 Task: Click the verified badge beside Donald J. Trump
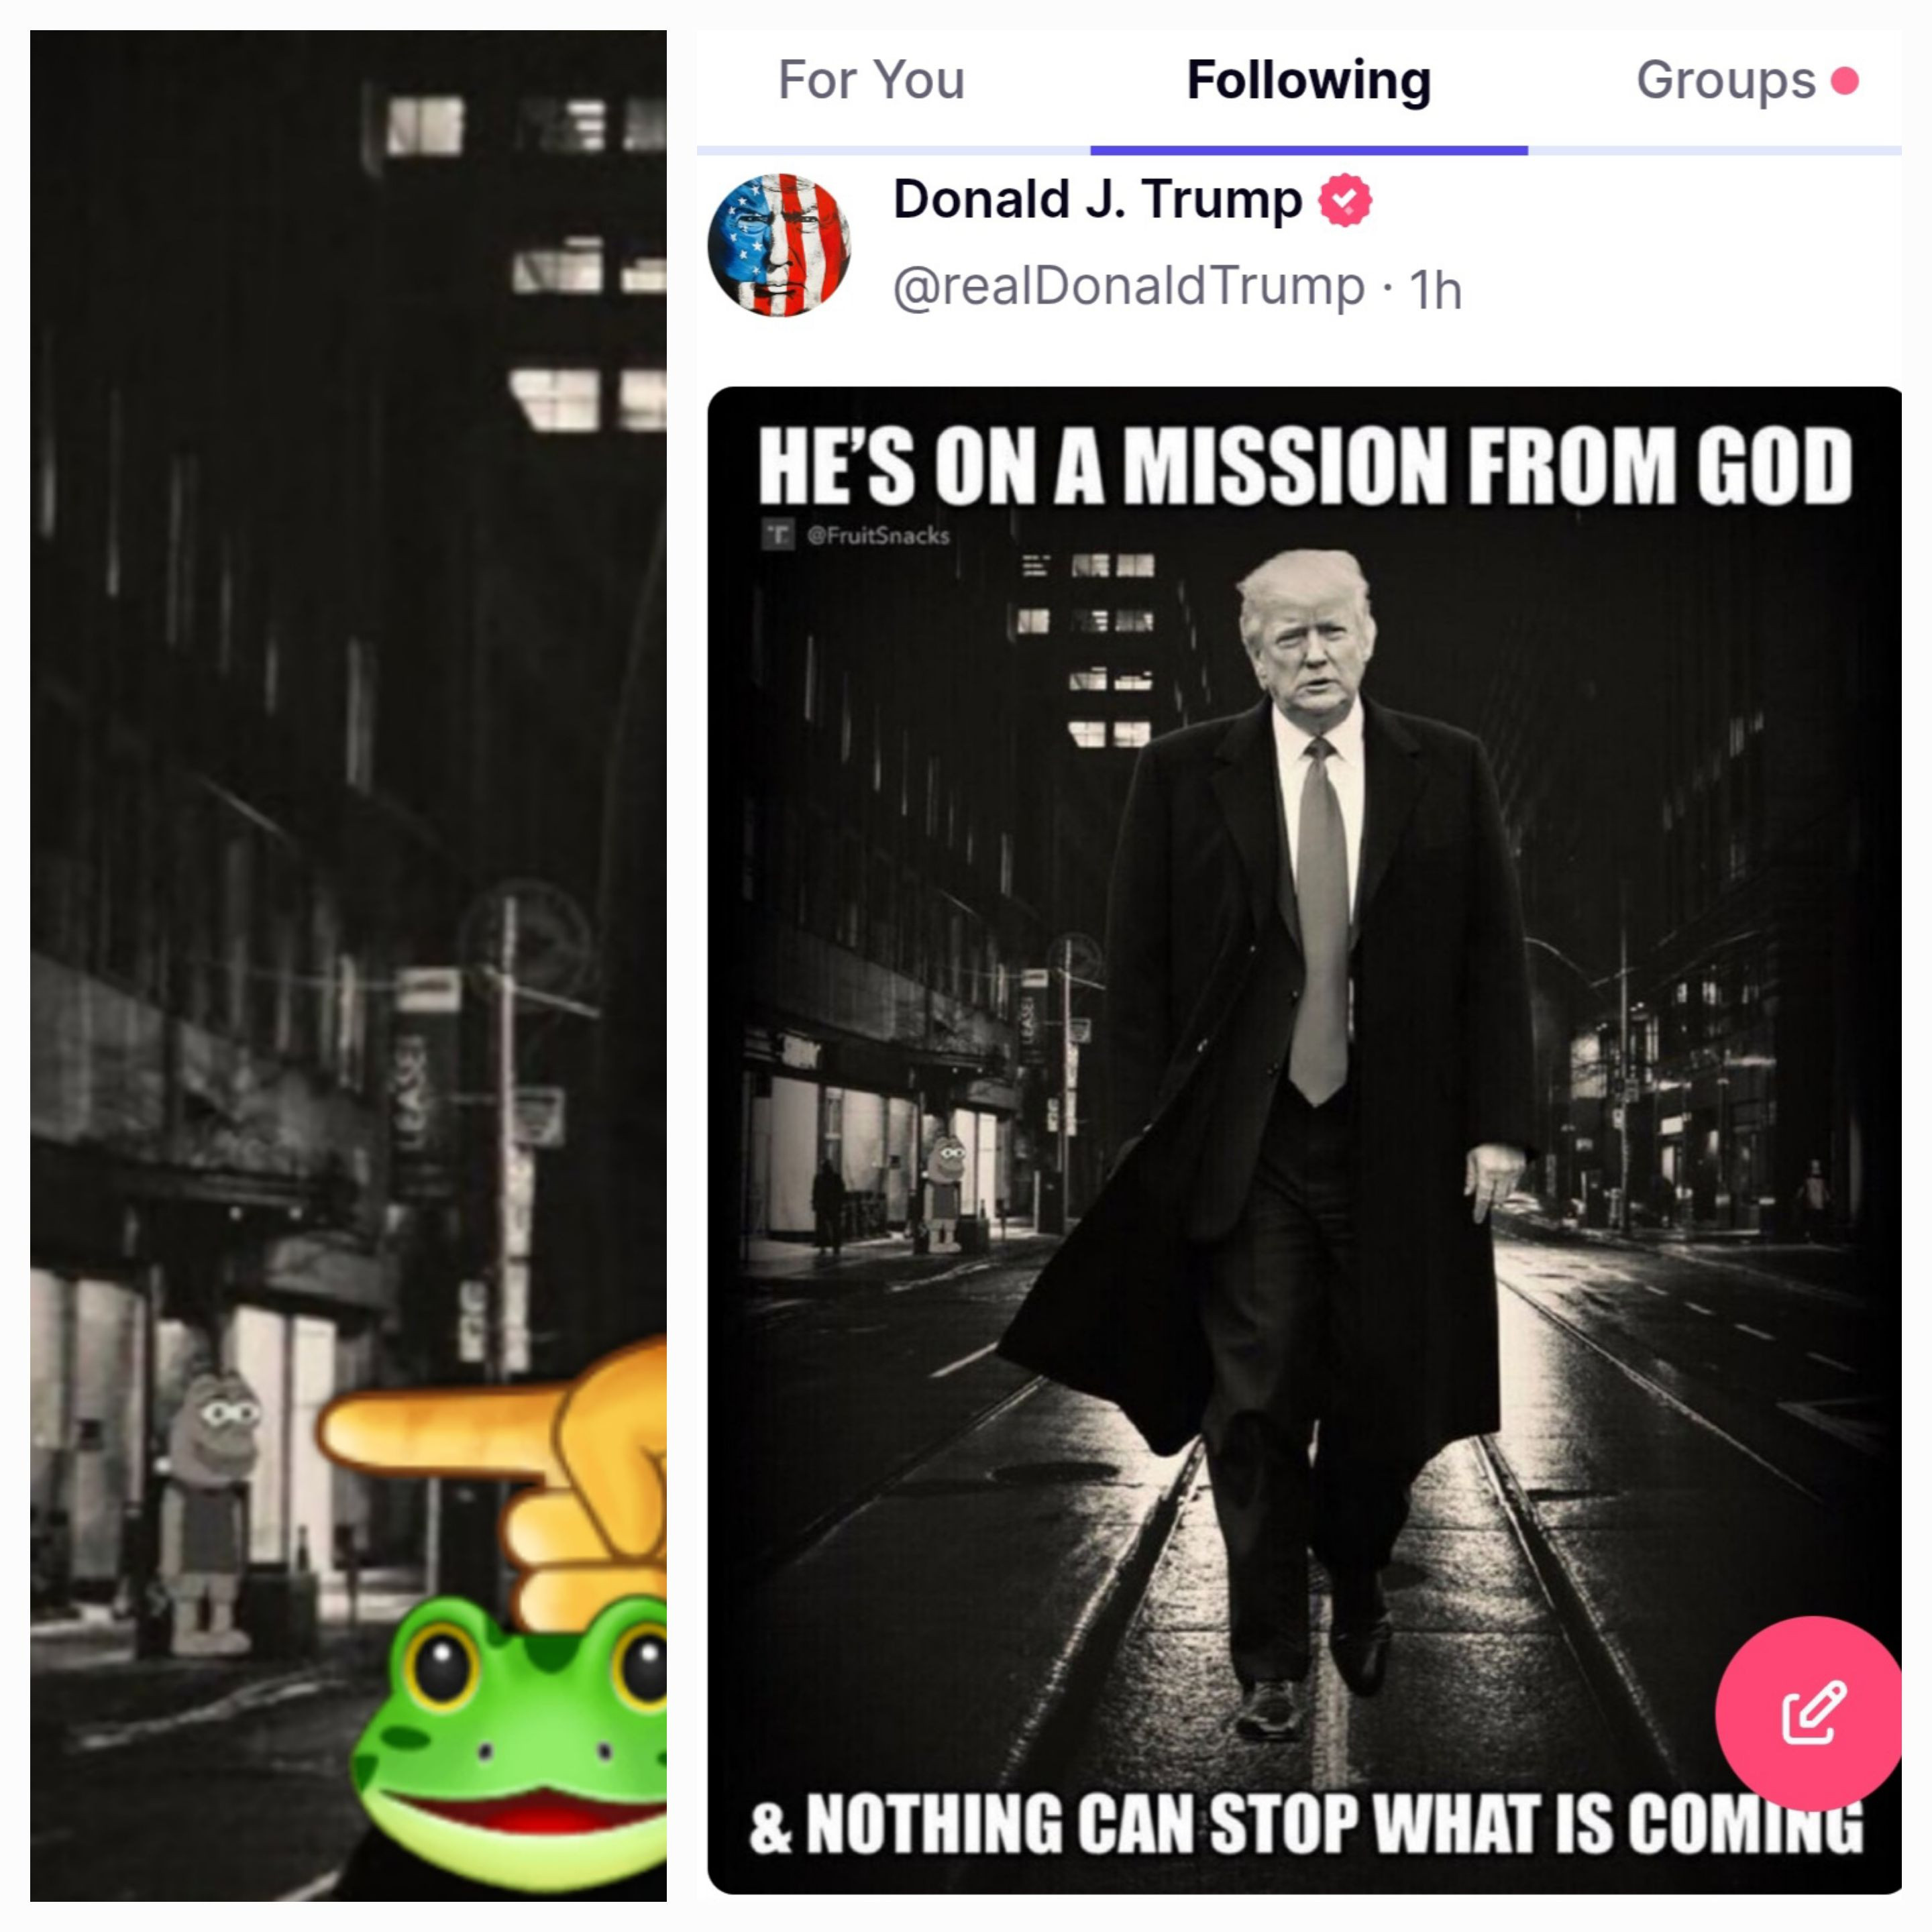[1345, 200]
